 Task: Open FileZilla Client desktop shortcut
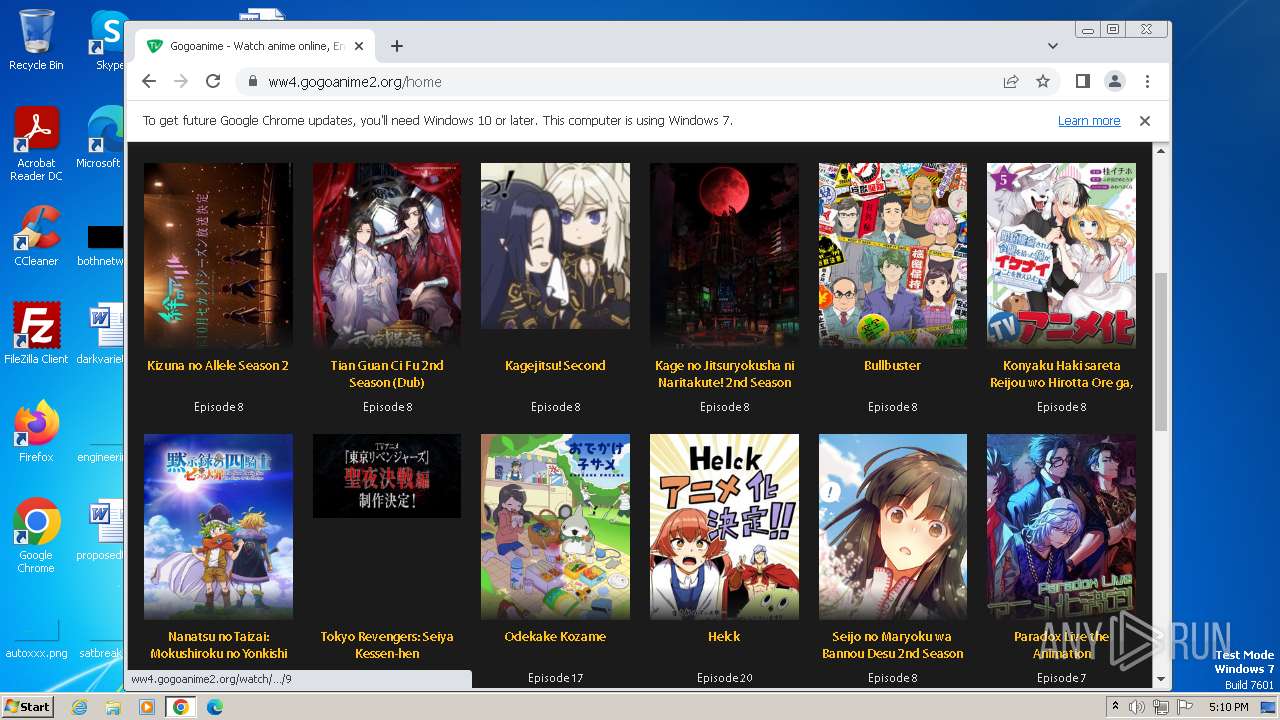click(x=36, y=333)
